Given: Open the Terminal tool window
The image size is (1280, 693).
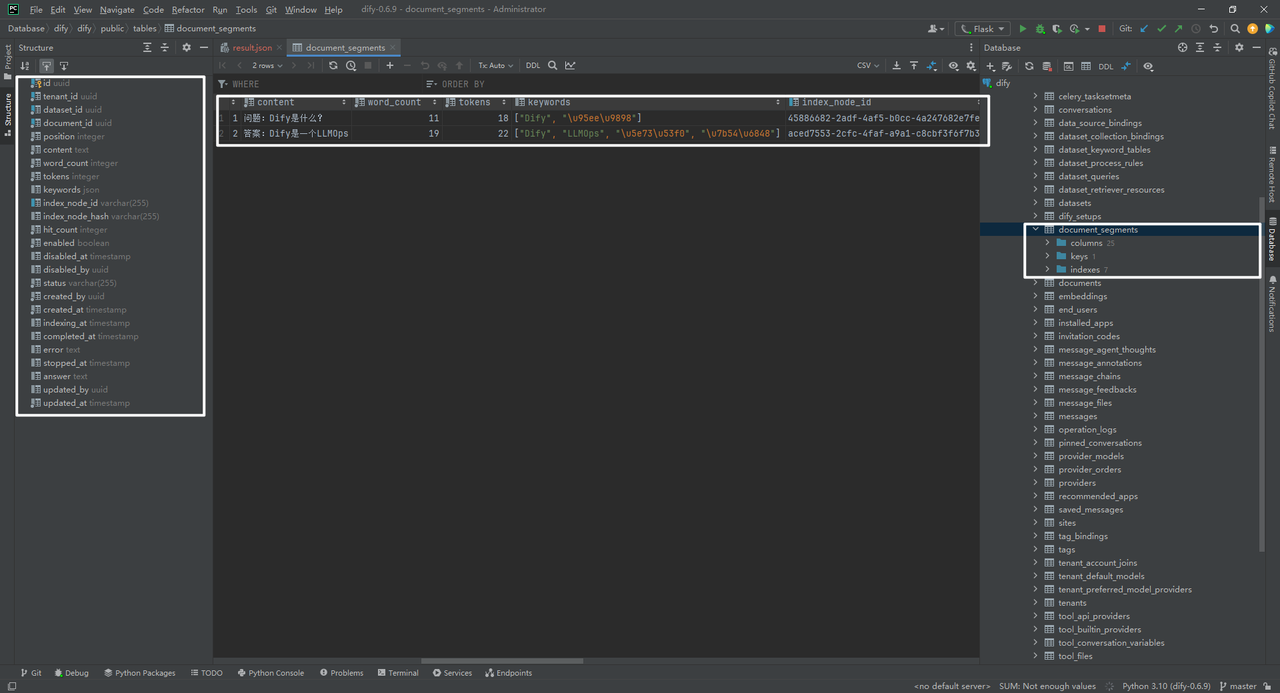Looking at the screenshot, I should tap(398, 673).
